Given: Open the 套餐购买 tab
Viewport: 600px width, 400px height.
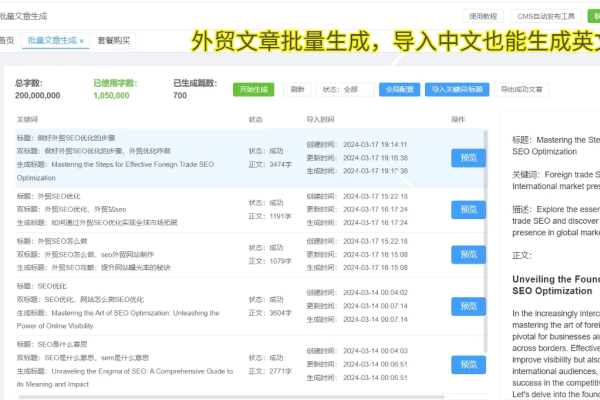Looking at the screenshot, I should 114,41.
